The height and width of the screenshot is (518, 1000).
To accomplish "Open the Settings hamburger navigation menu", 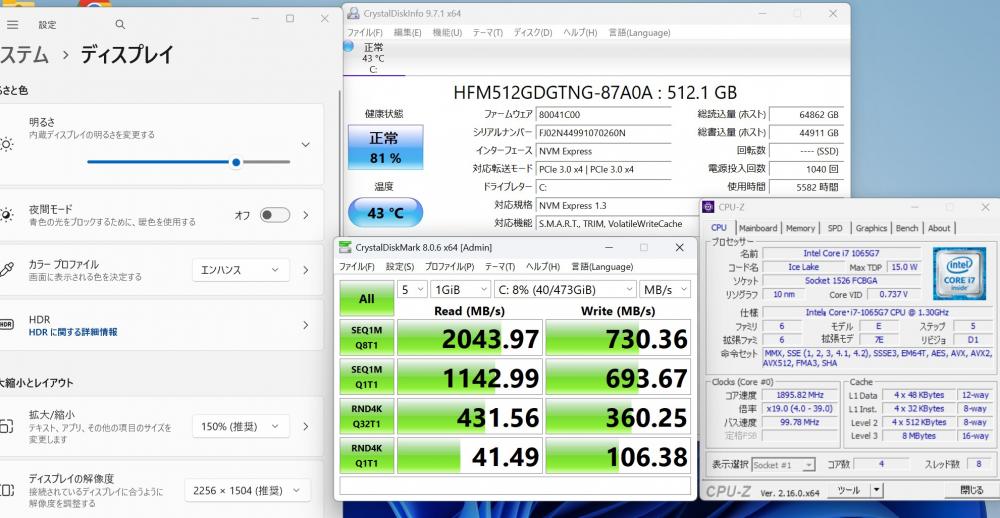I will coord(11,25).
